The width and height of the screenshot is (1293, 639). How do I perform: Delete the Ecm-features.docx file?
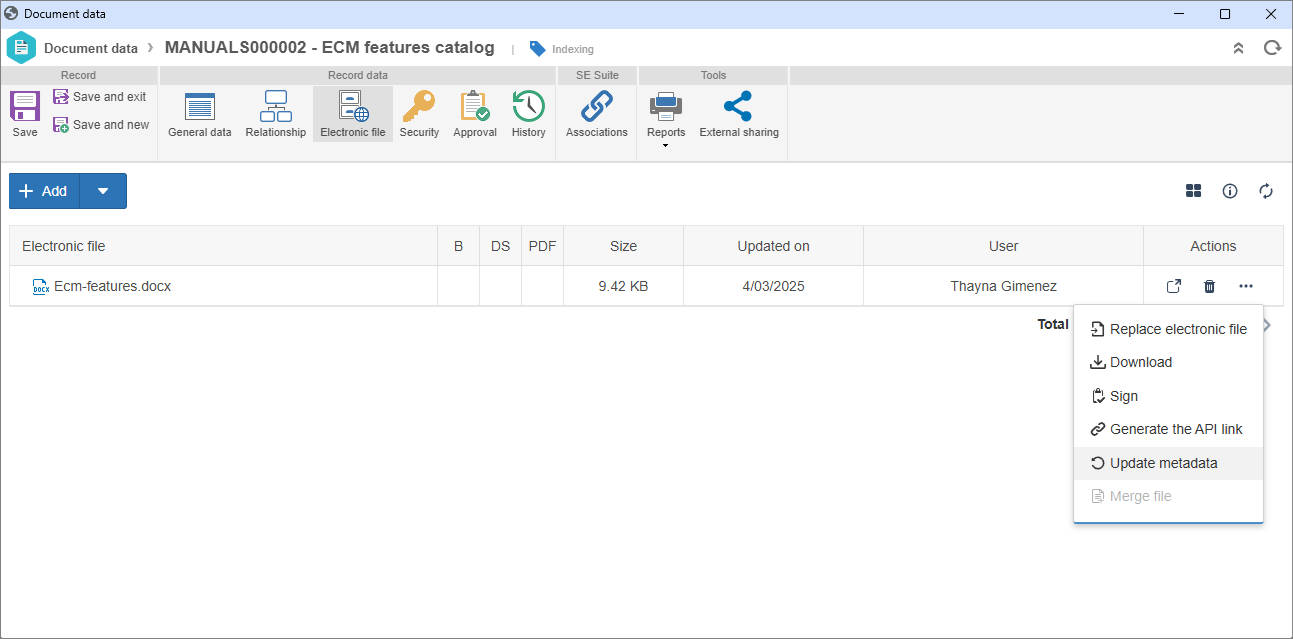click(x=1209, y=287)
